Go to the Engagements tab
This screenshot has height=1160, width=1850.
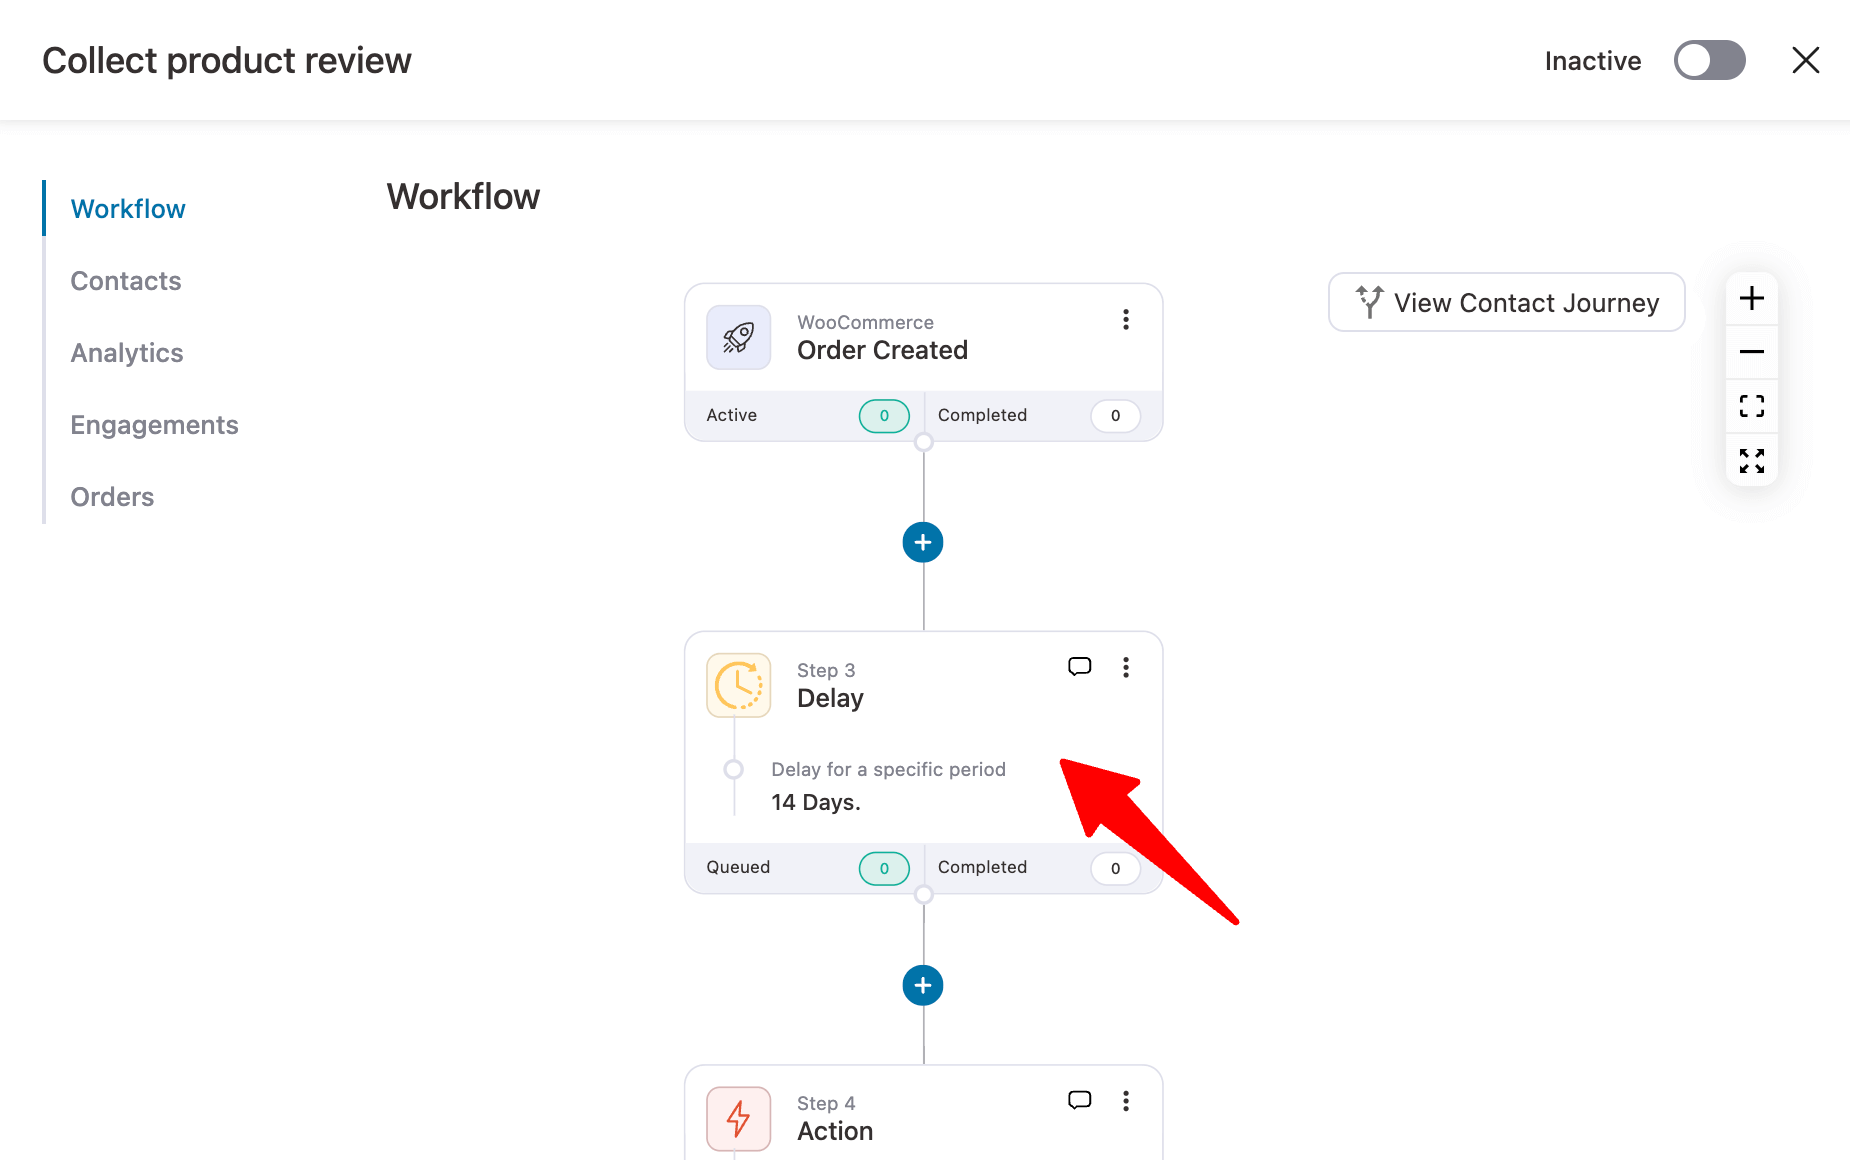click(x=154, y=425)
